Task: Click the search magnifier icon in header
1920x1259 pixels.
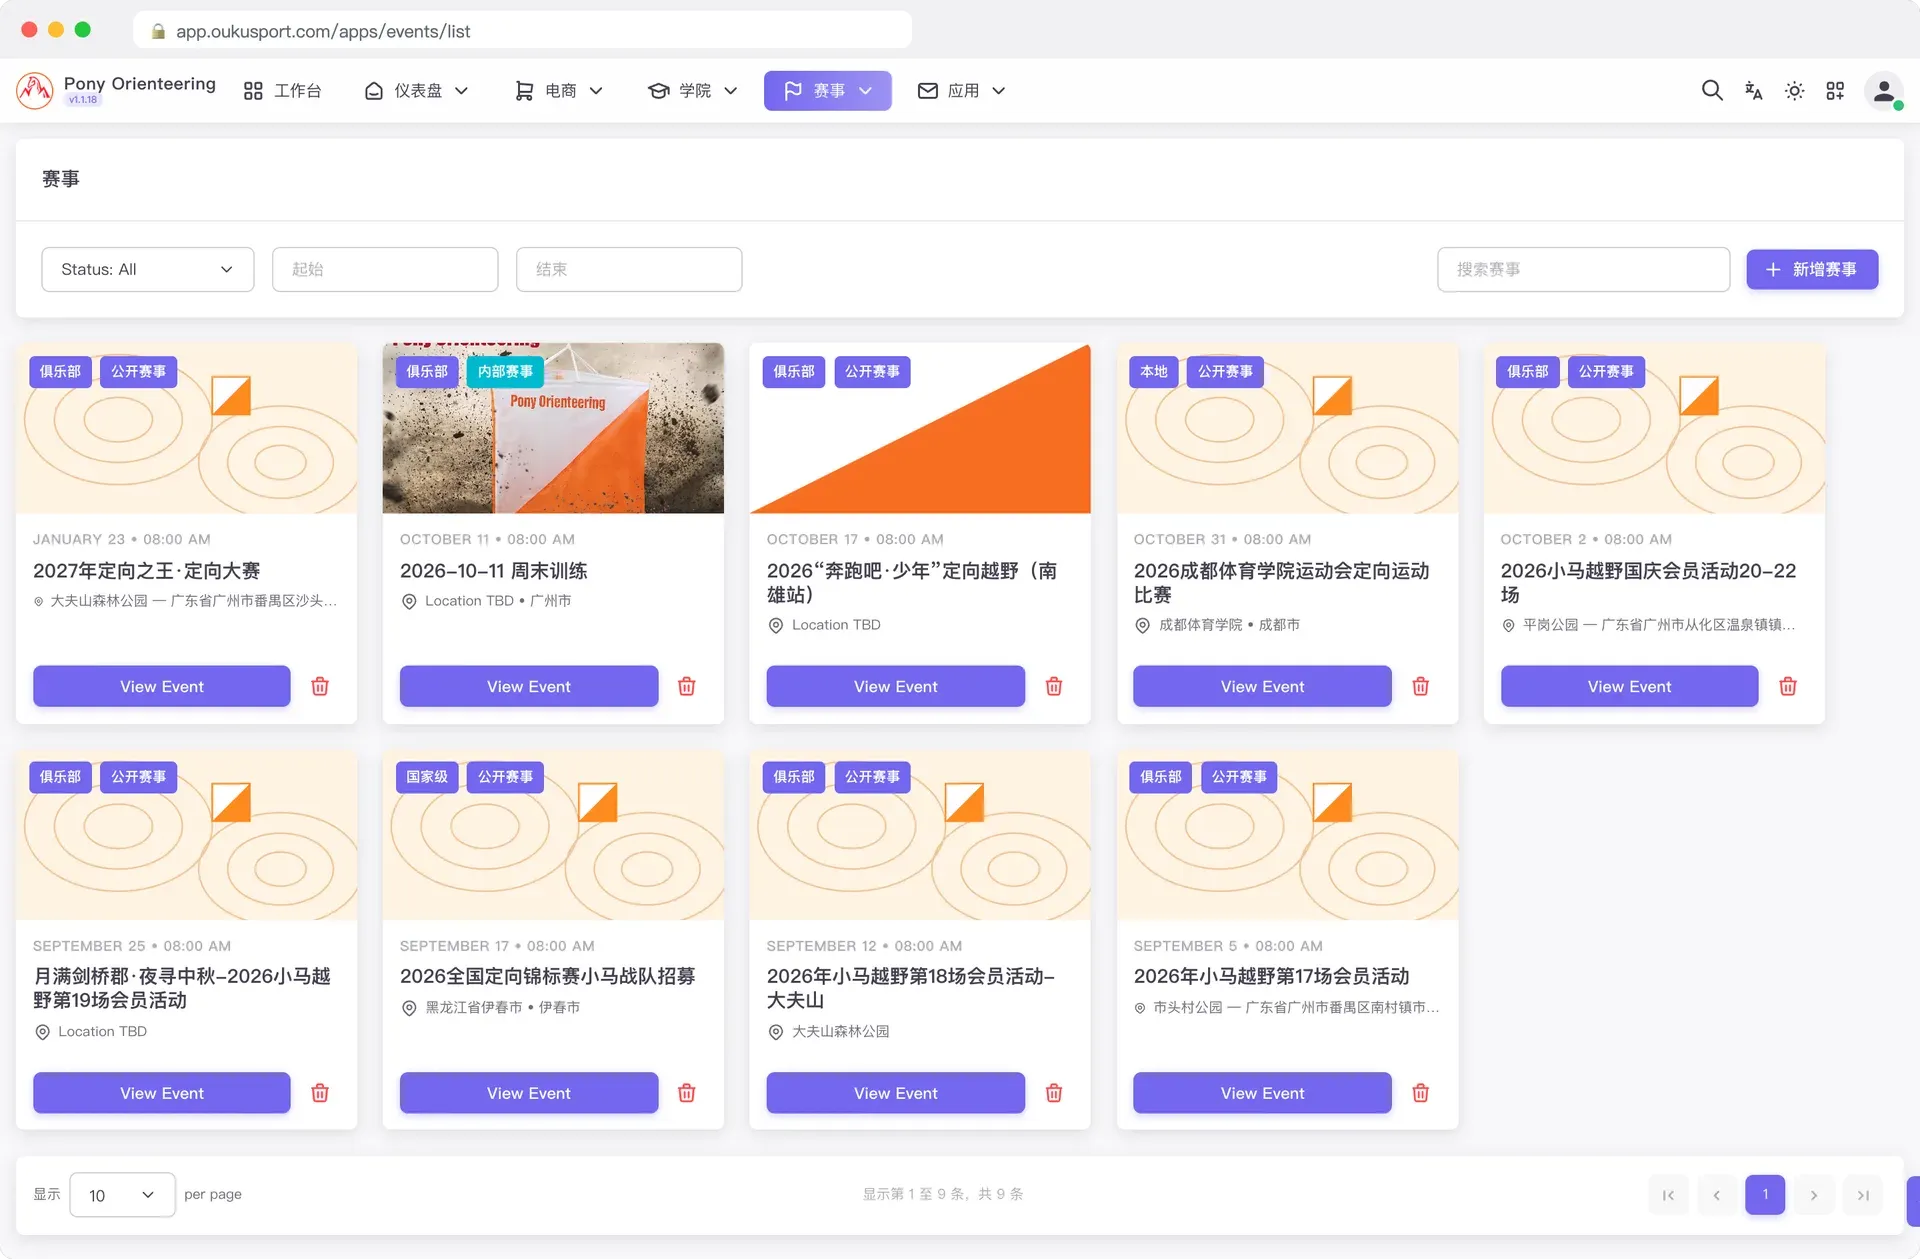Action: click(x=1712, y=91)
